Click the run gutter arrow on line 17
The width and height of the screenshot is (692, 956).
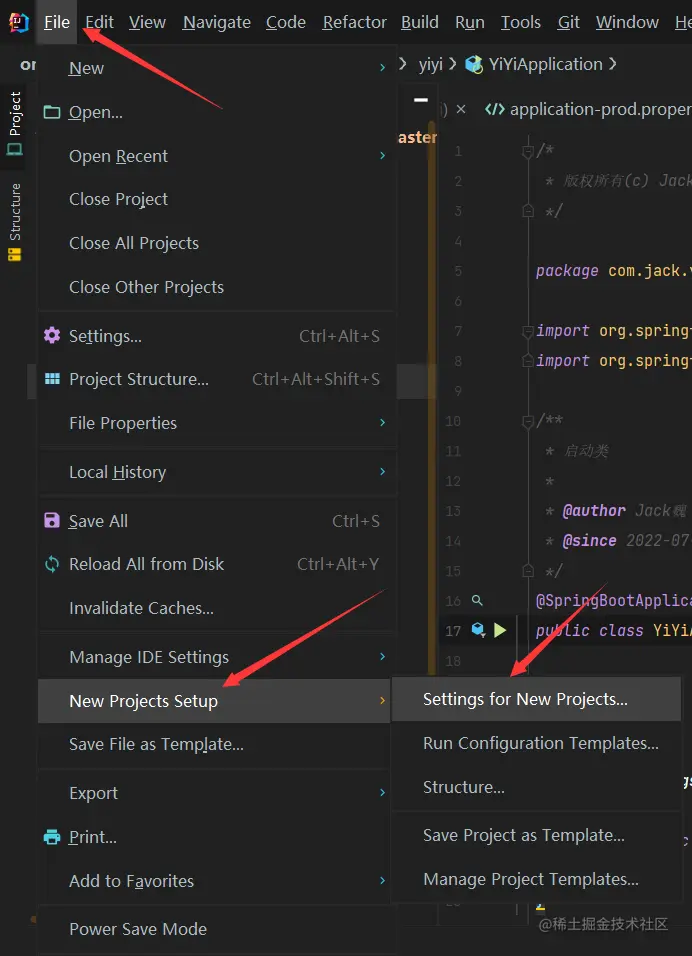point(500,630)
